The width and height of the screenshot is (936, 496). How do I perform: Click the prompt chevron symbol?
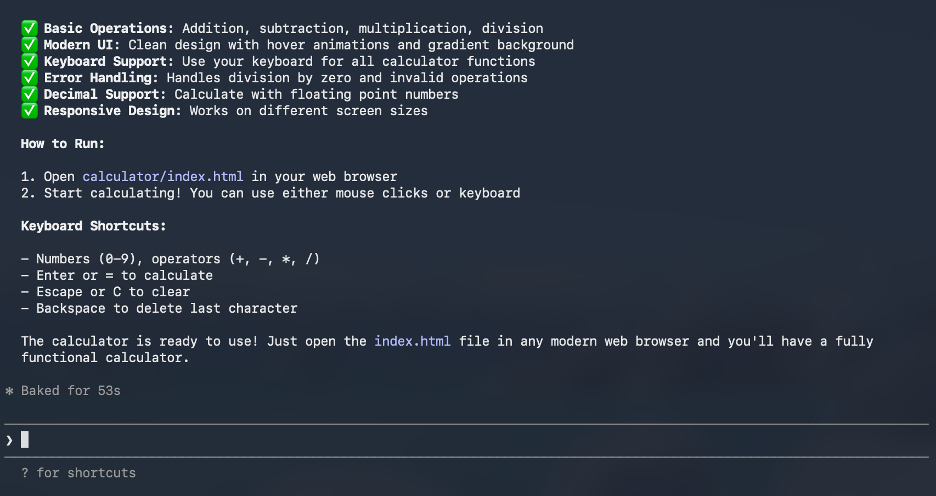(x=9, y=439)
